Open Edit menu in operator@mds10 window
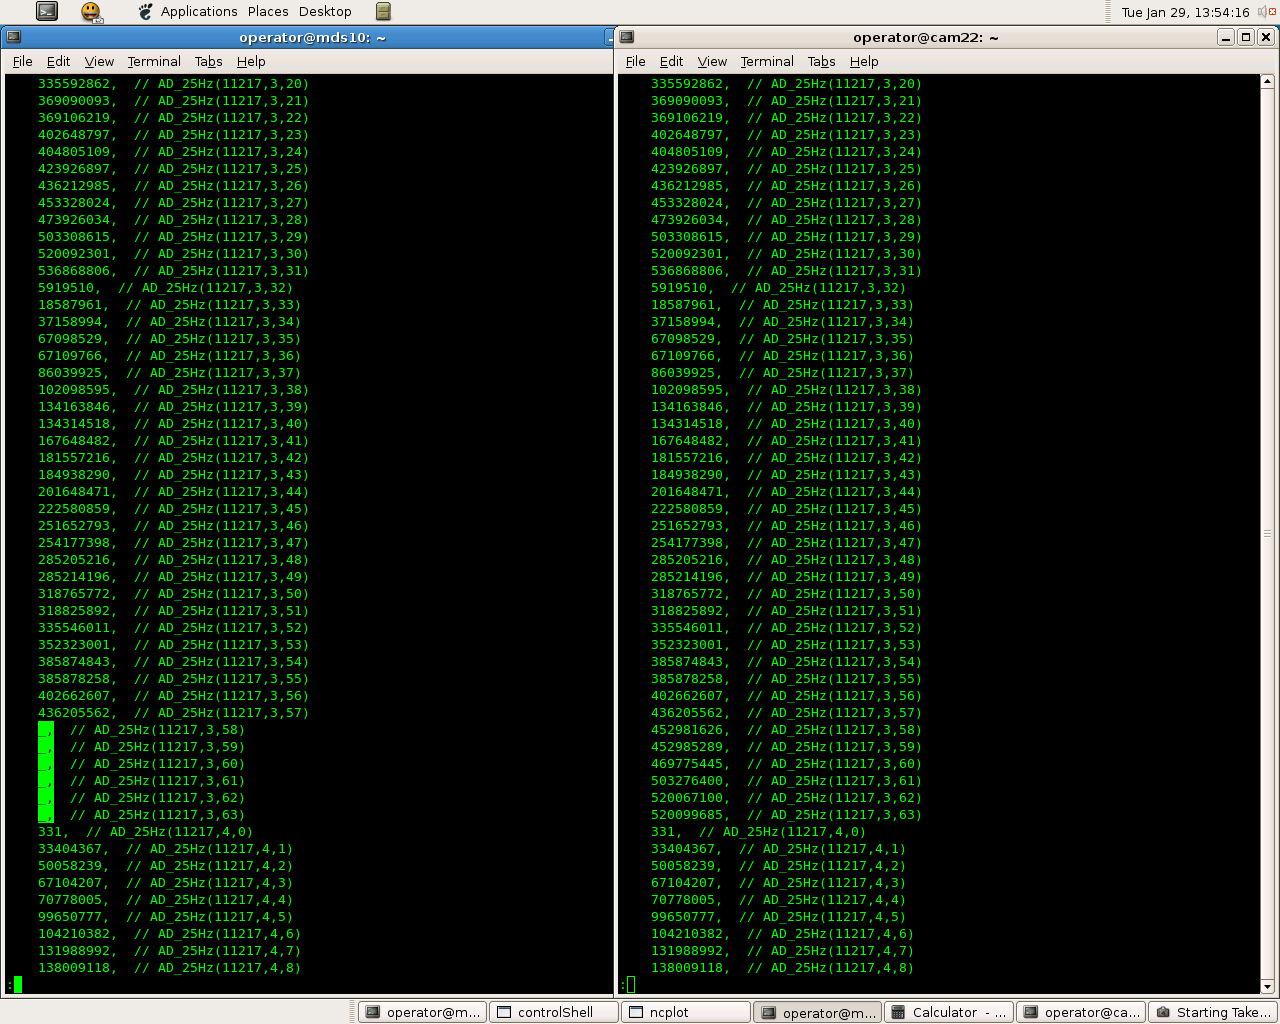 (59, 61)
